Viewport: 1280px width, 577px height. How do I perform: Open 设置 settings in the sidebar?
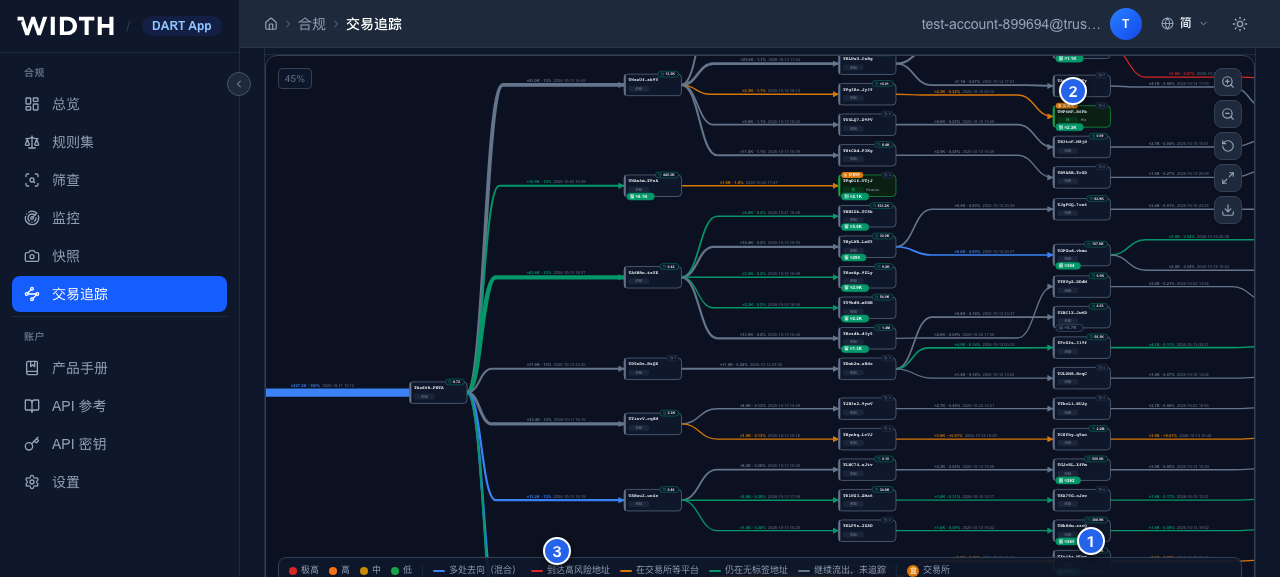[x=119, y=482]
